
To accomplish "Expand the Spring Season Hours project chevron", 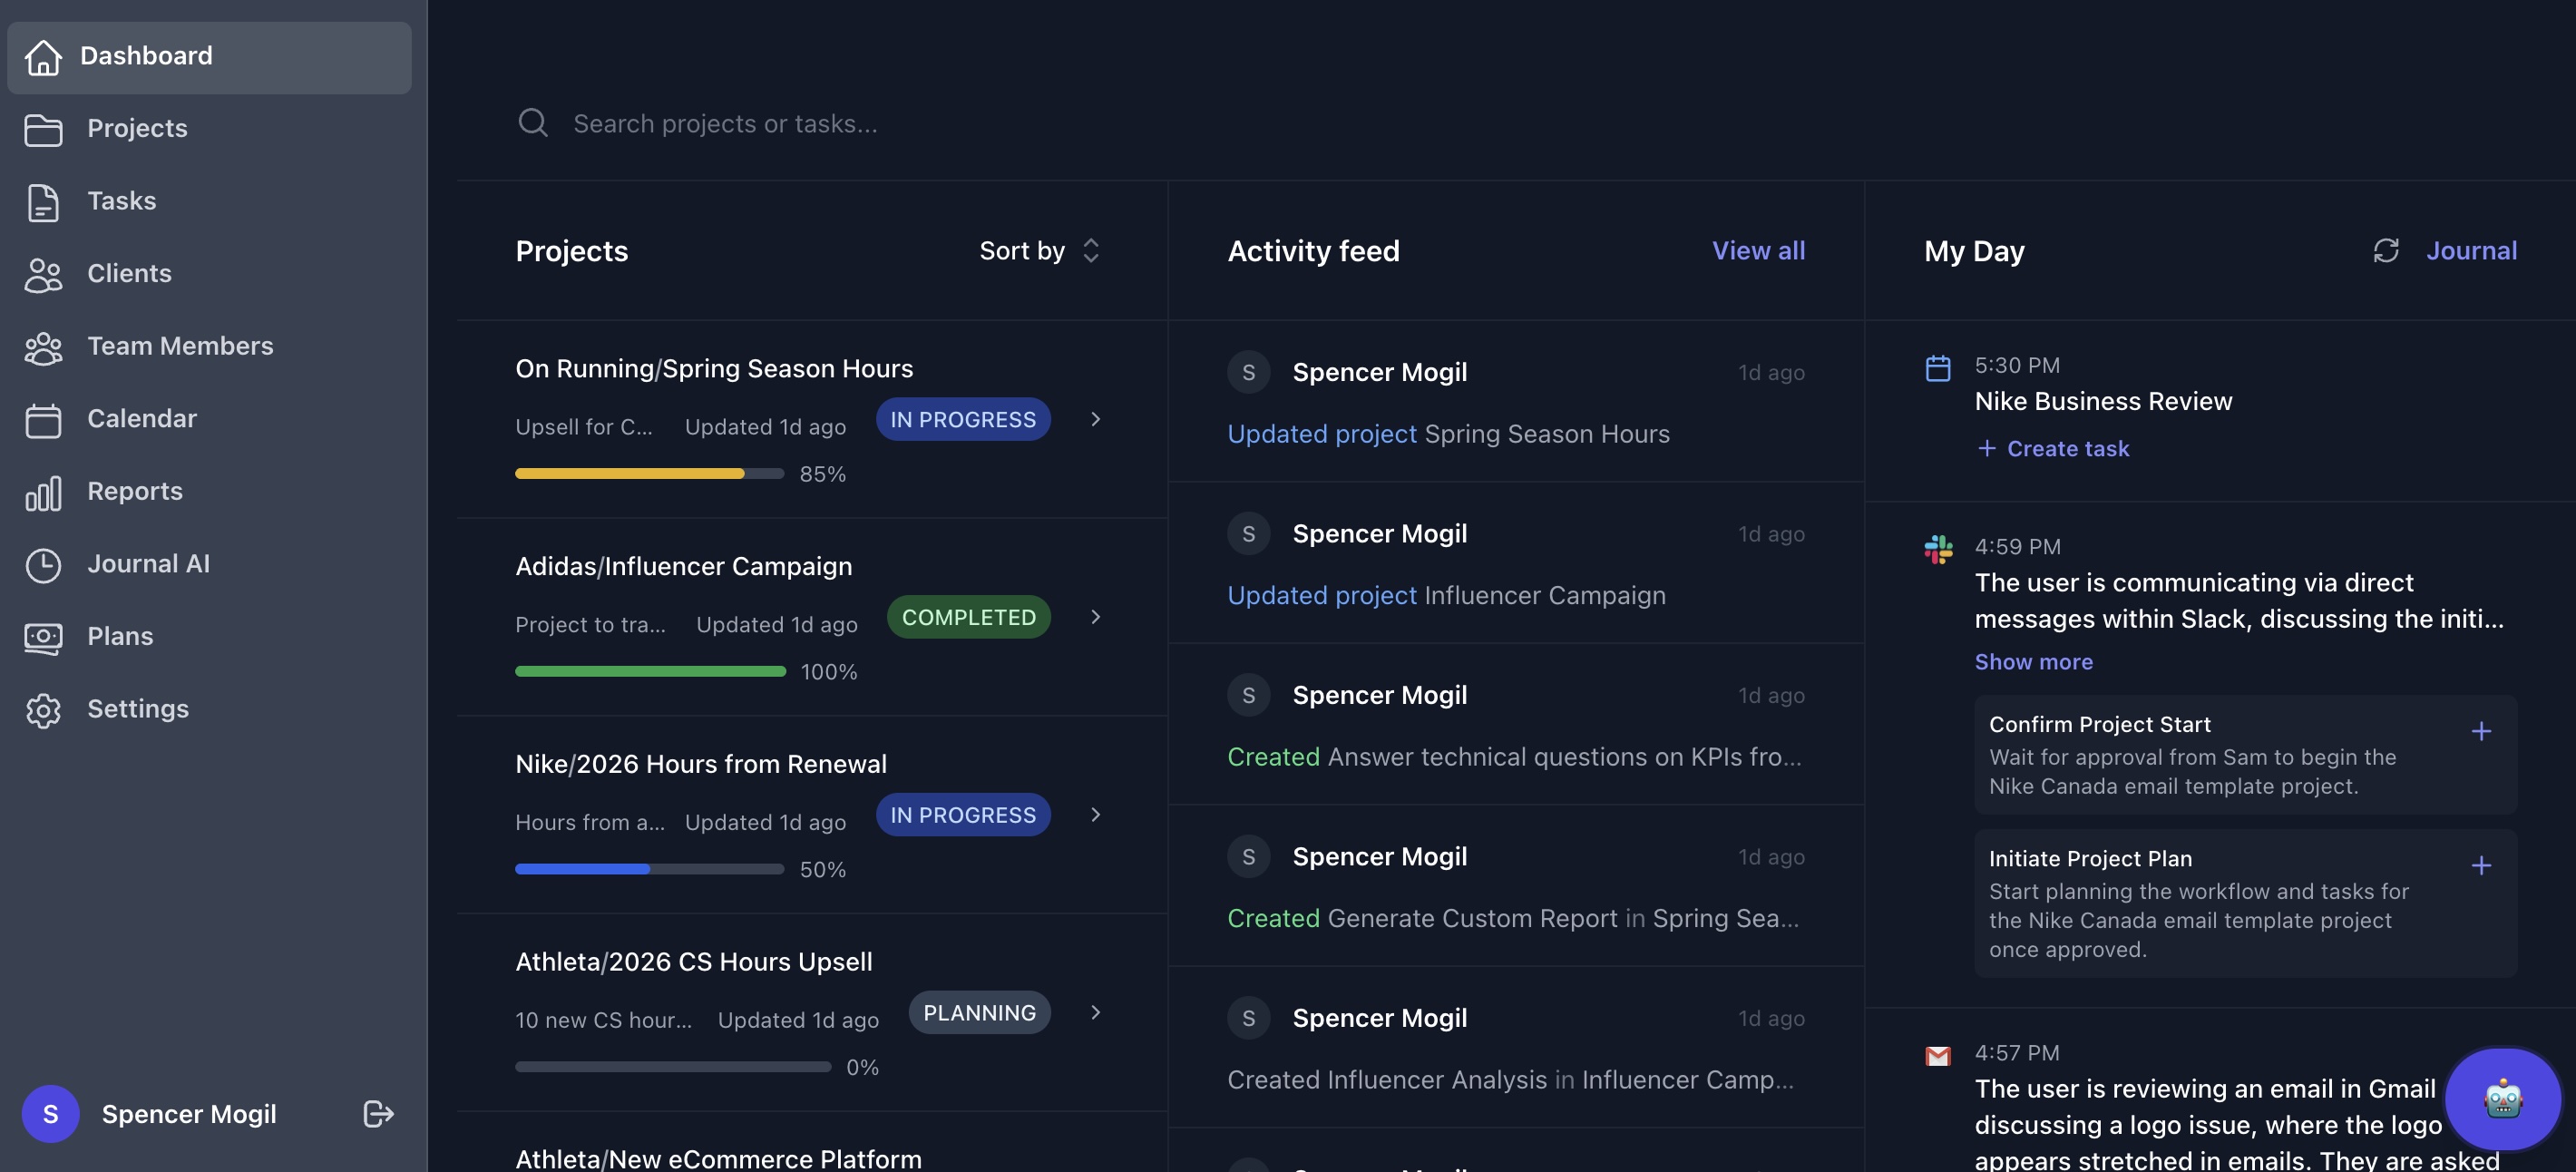I will [x=1096, y=419].
